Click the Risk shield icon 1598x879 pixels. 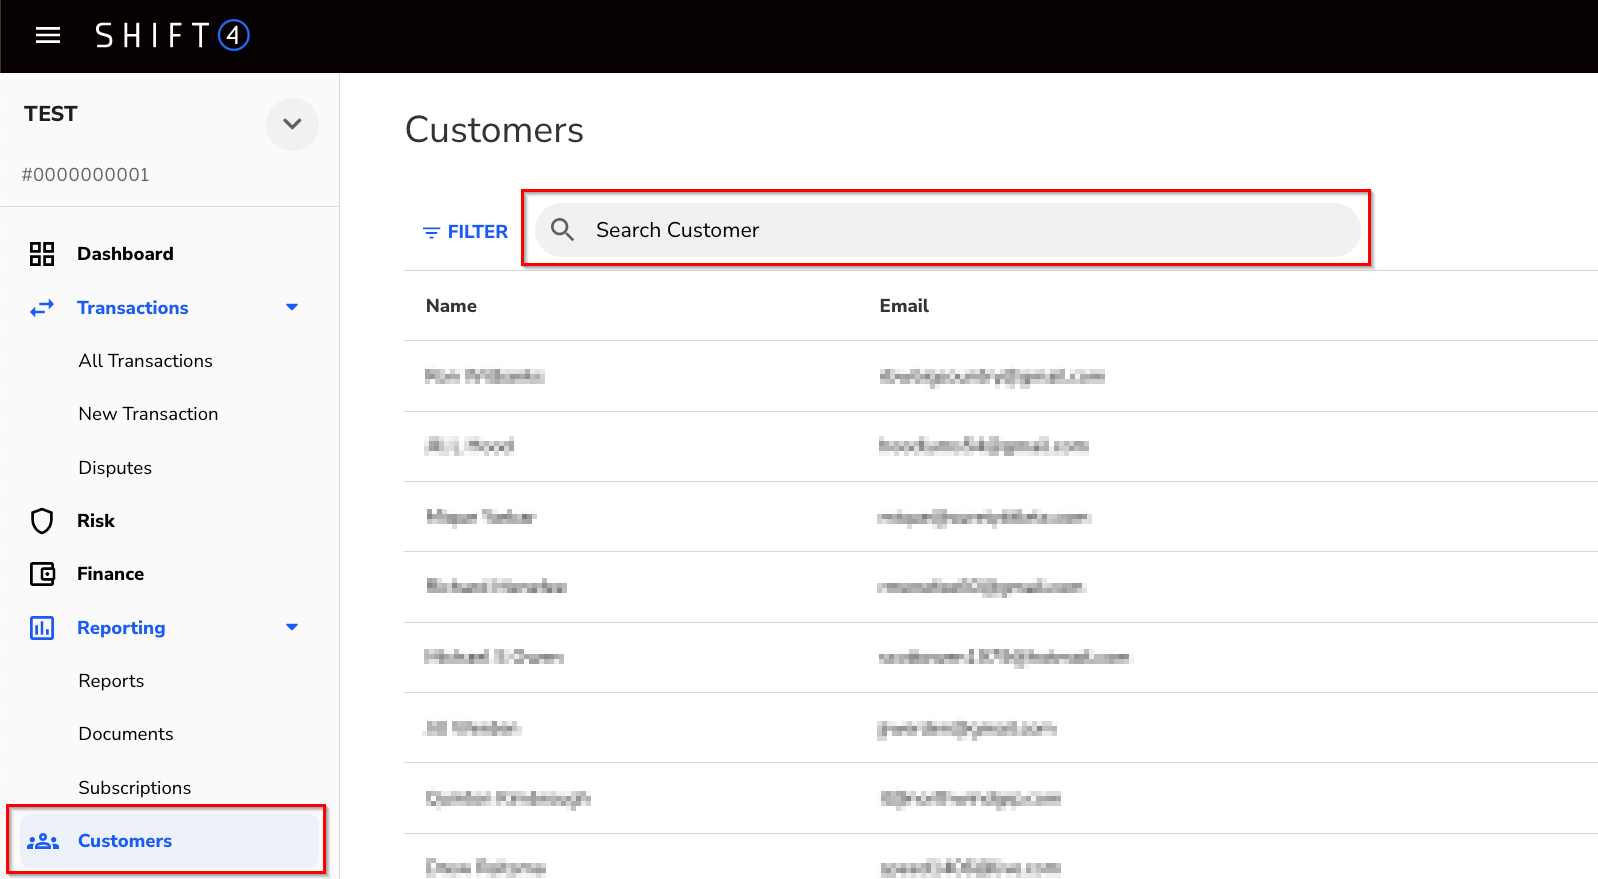click(x=42, y=521)
